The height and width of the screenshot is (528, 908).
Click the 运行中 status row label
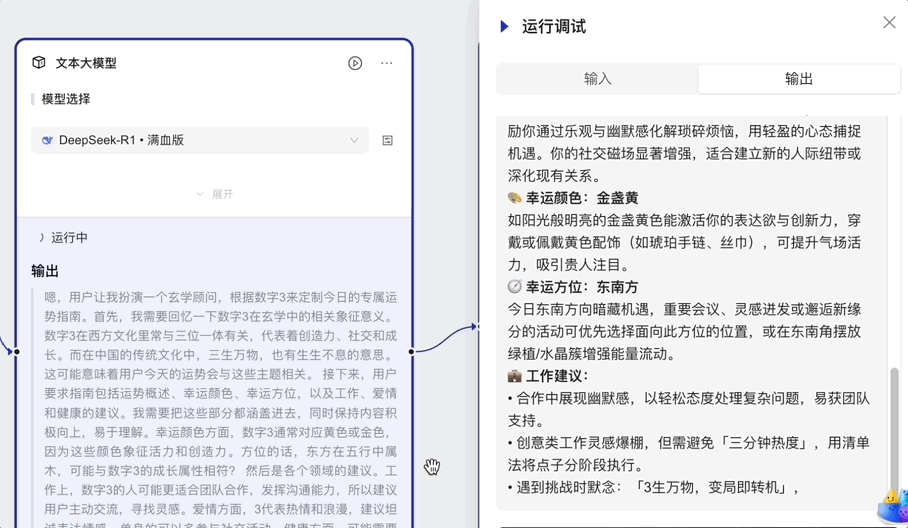(70, 238)
